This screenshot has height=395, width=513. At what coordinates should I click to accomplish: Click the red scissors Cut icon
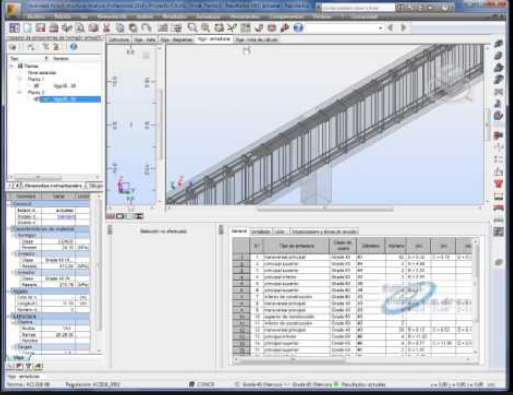(106, 28)
